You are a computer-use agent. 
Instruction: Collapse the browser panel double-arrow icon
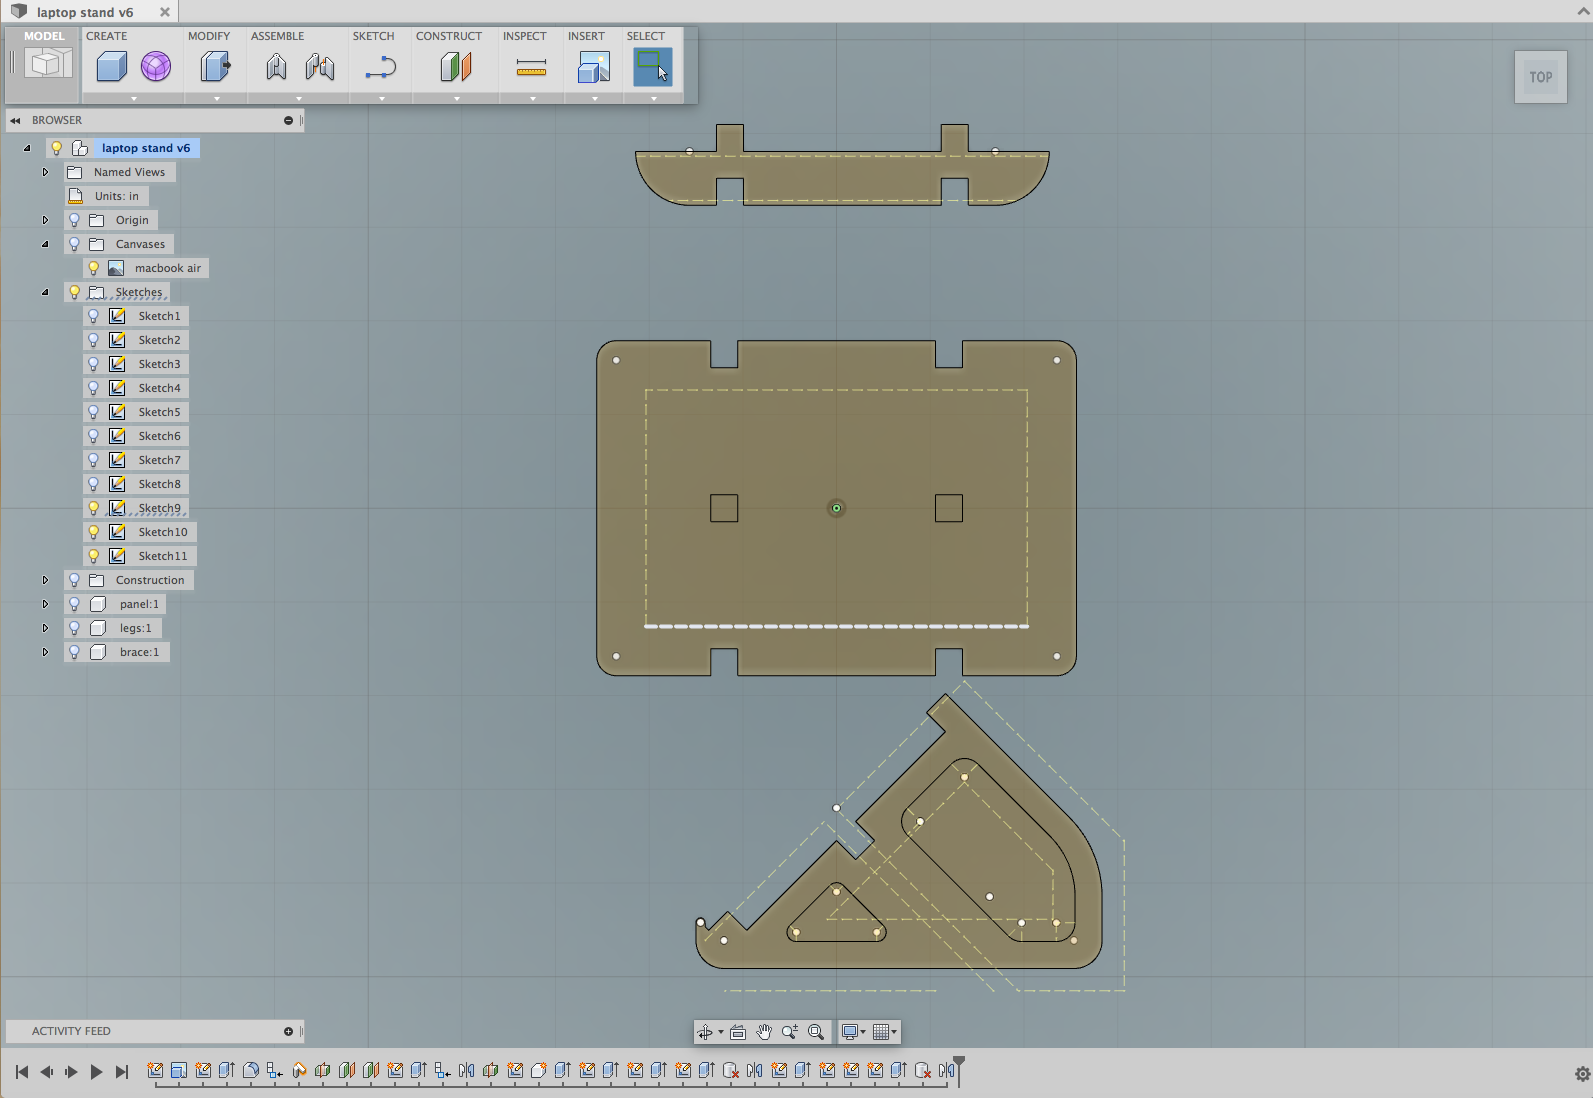(x=15, y=120)
